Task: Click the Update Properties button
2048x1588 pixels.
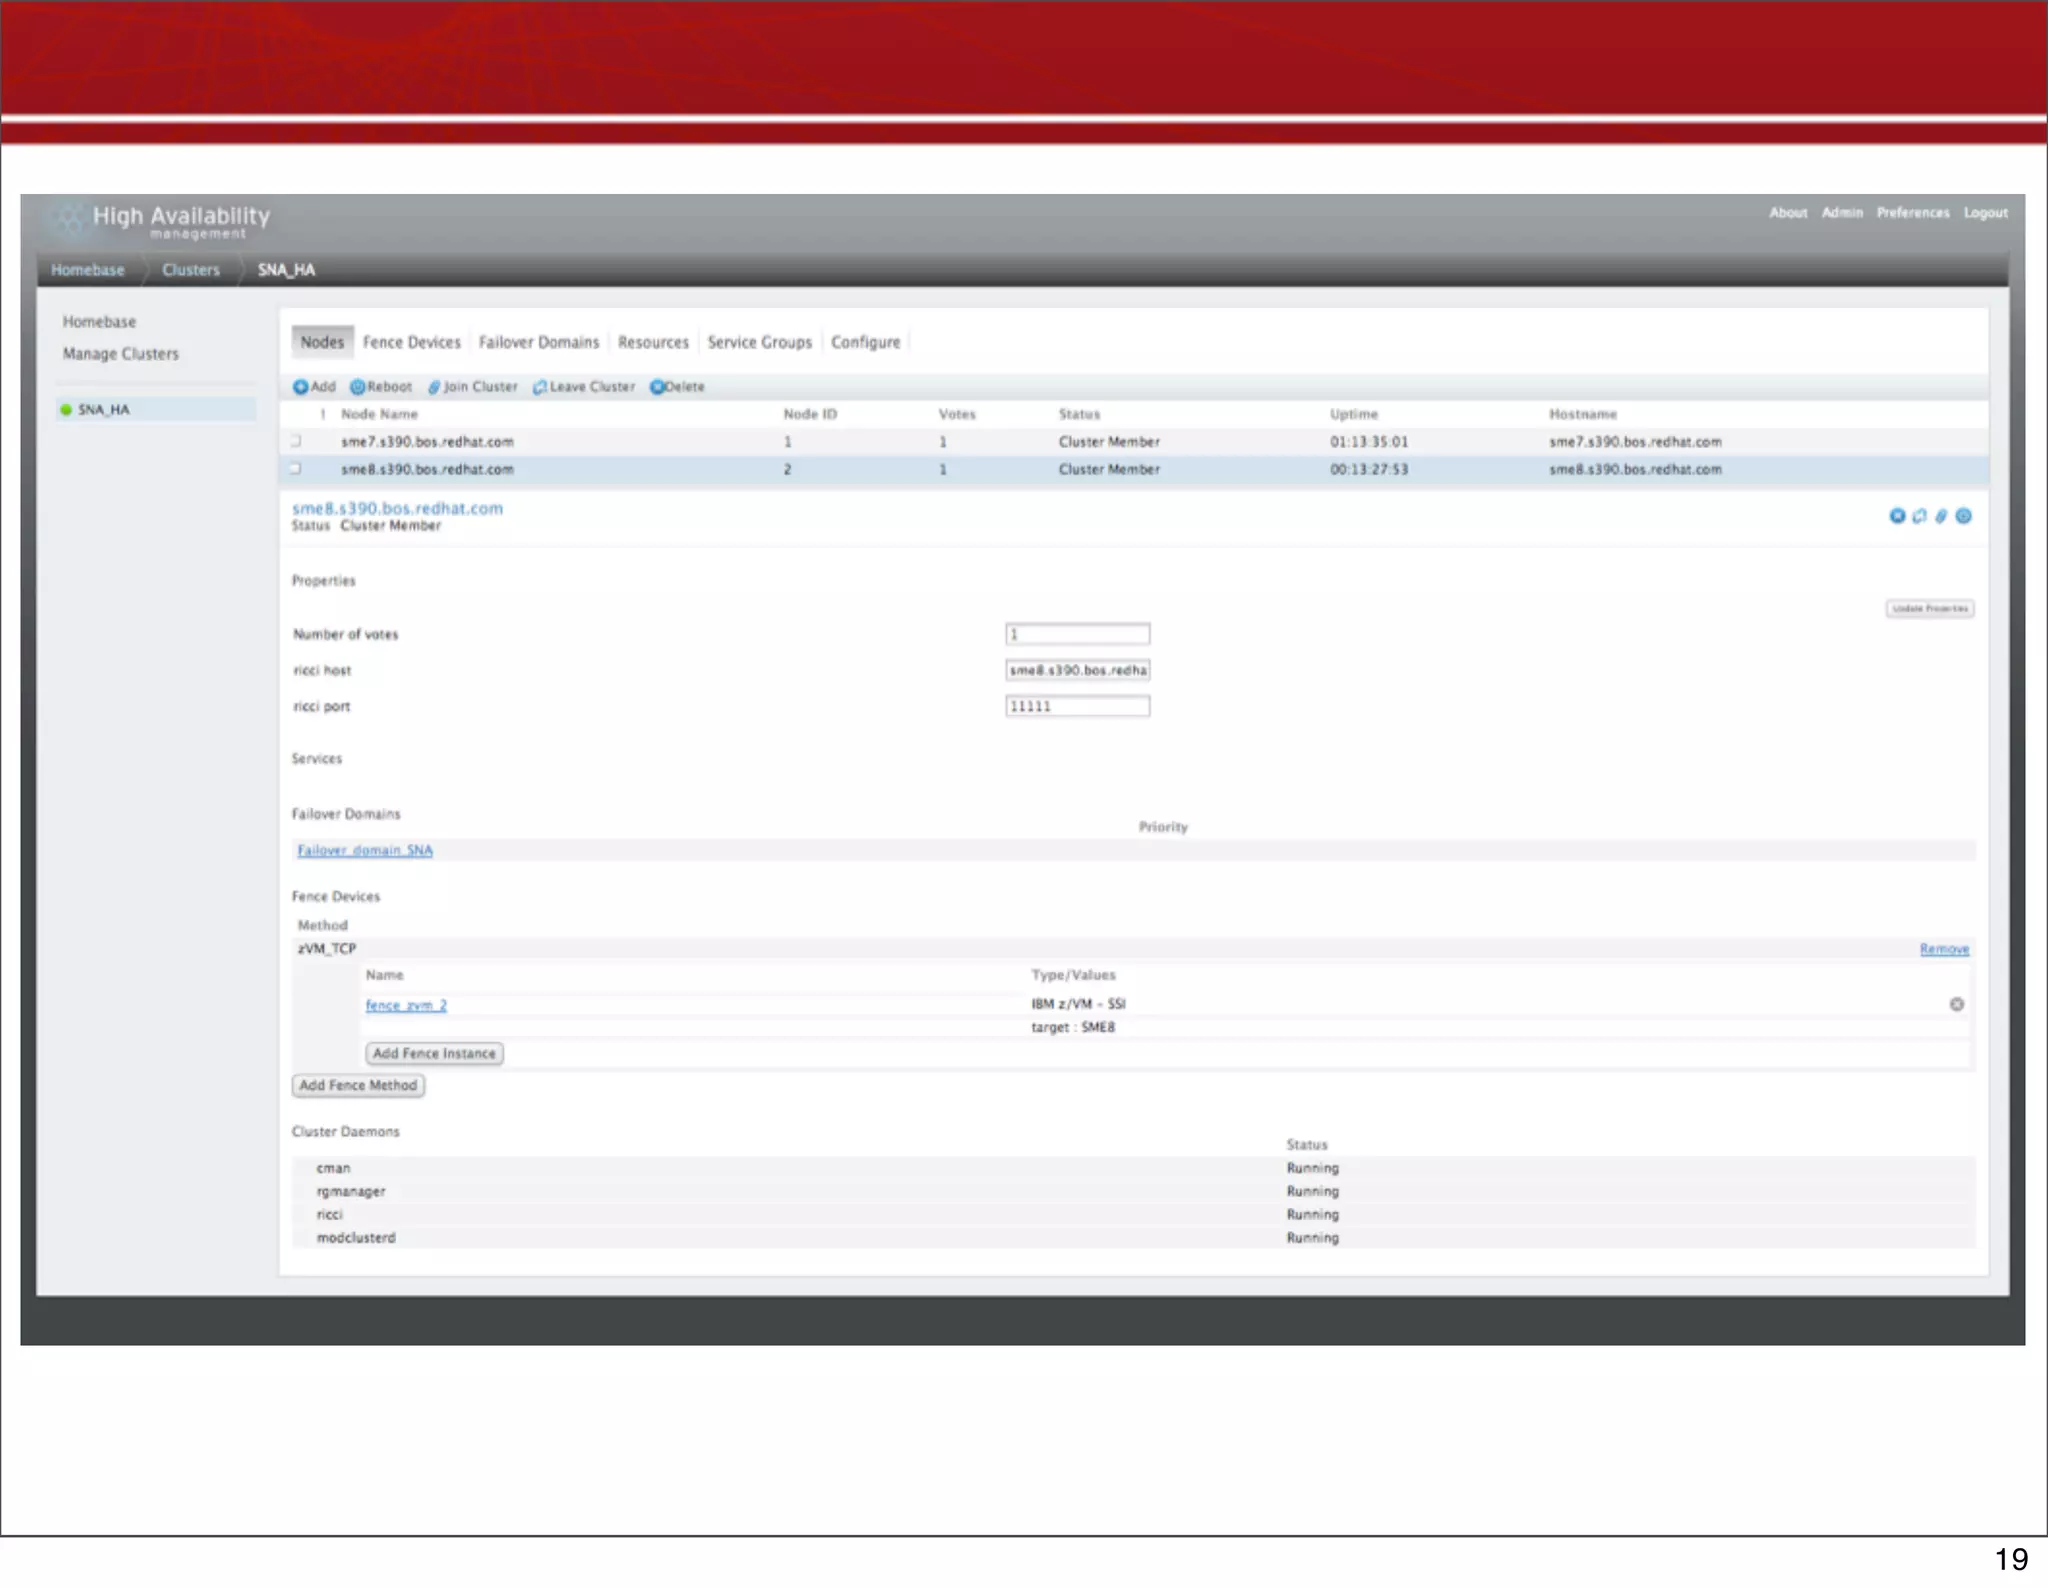Action: (1929, 608)
